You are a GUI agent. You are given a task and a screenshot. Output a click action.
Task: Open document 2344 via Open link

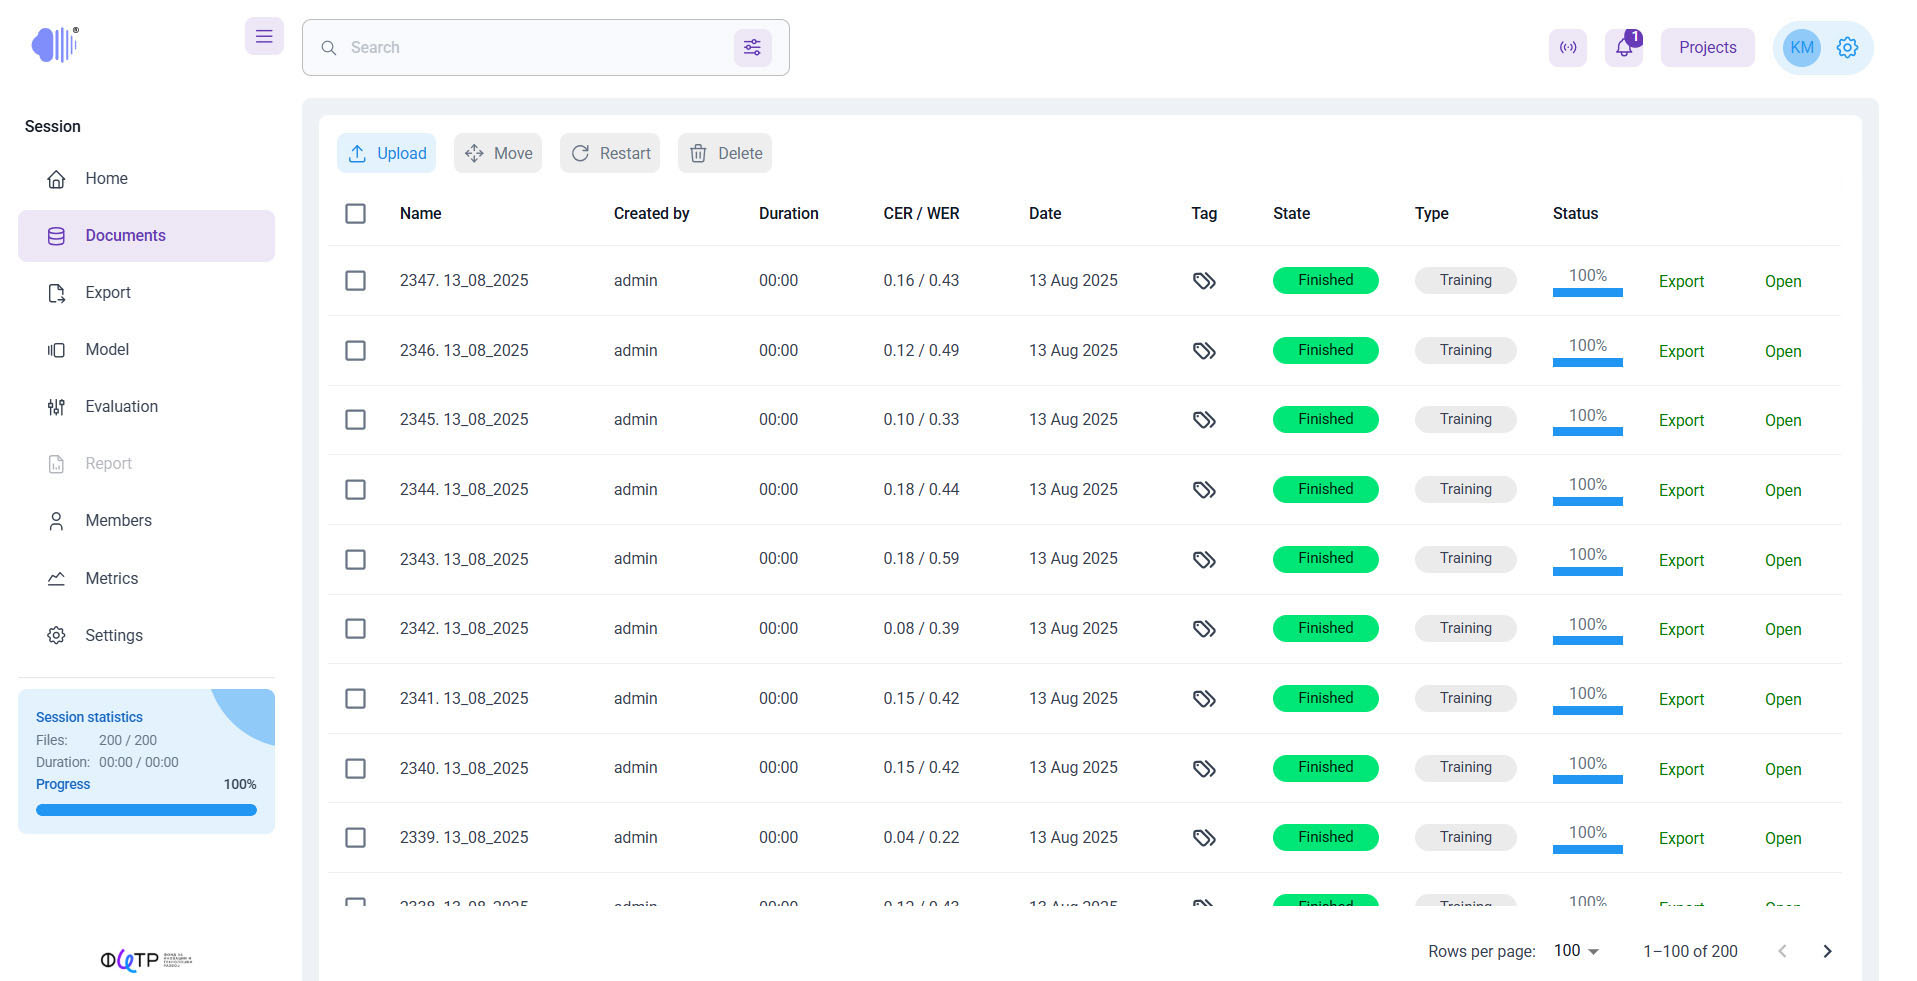tap(1782, 490)
